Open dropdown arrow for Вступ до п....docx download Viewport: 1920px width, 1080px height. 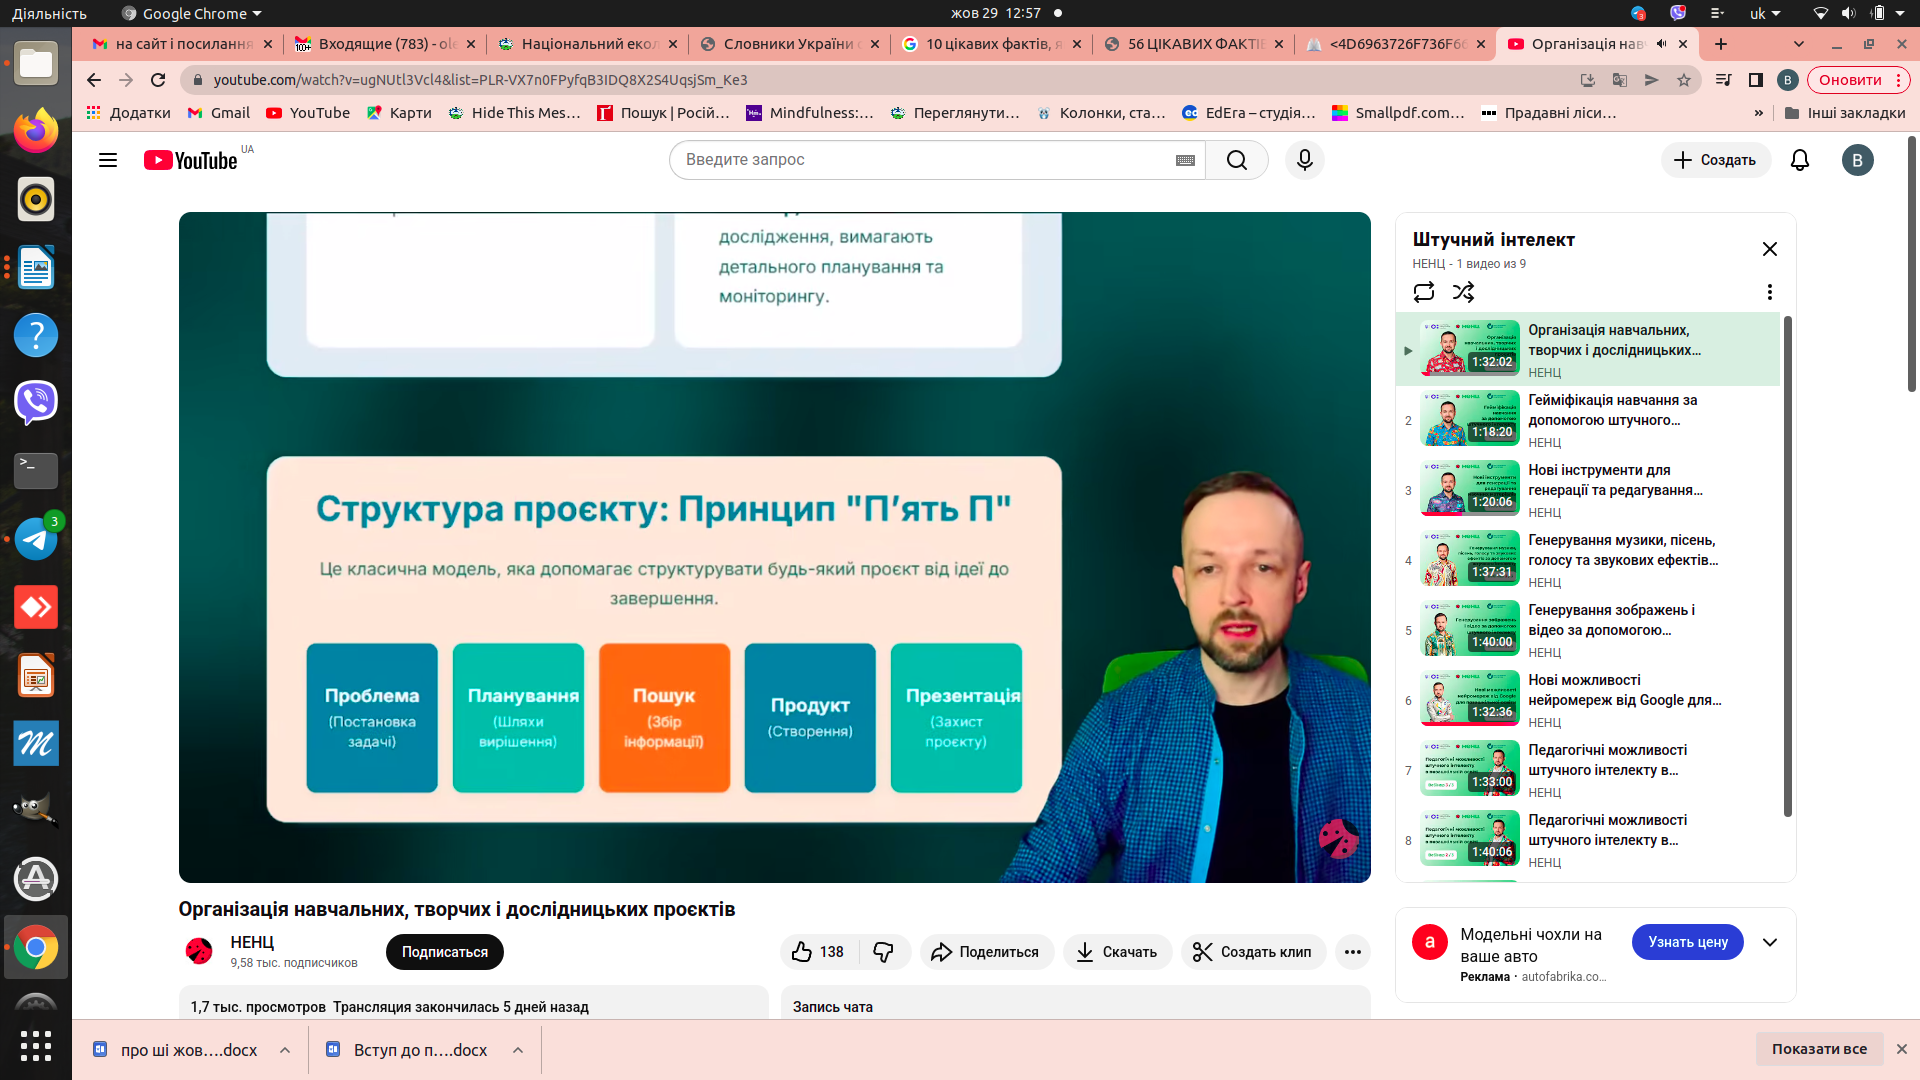click(x=518, y=1049)
